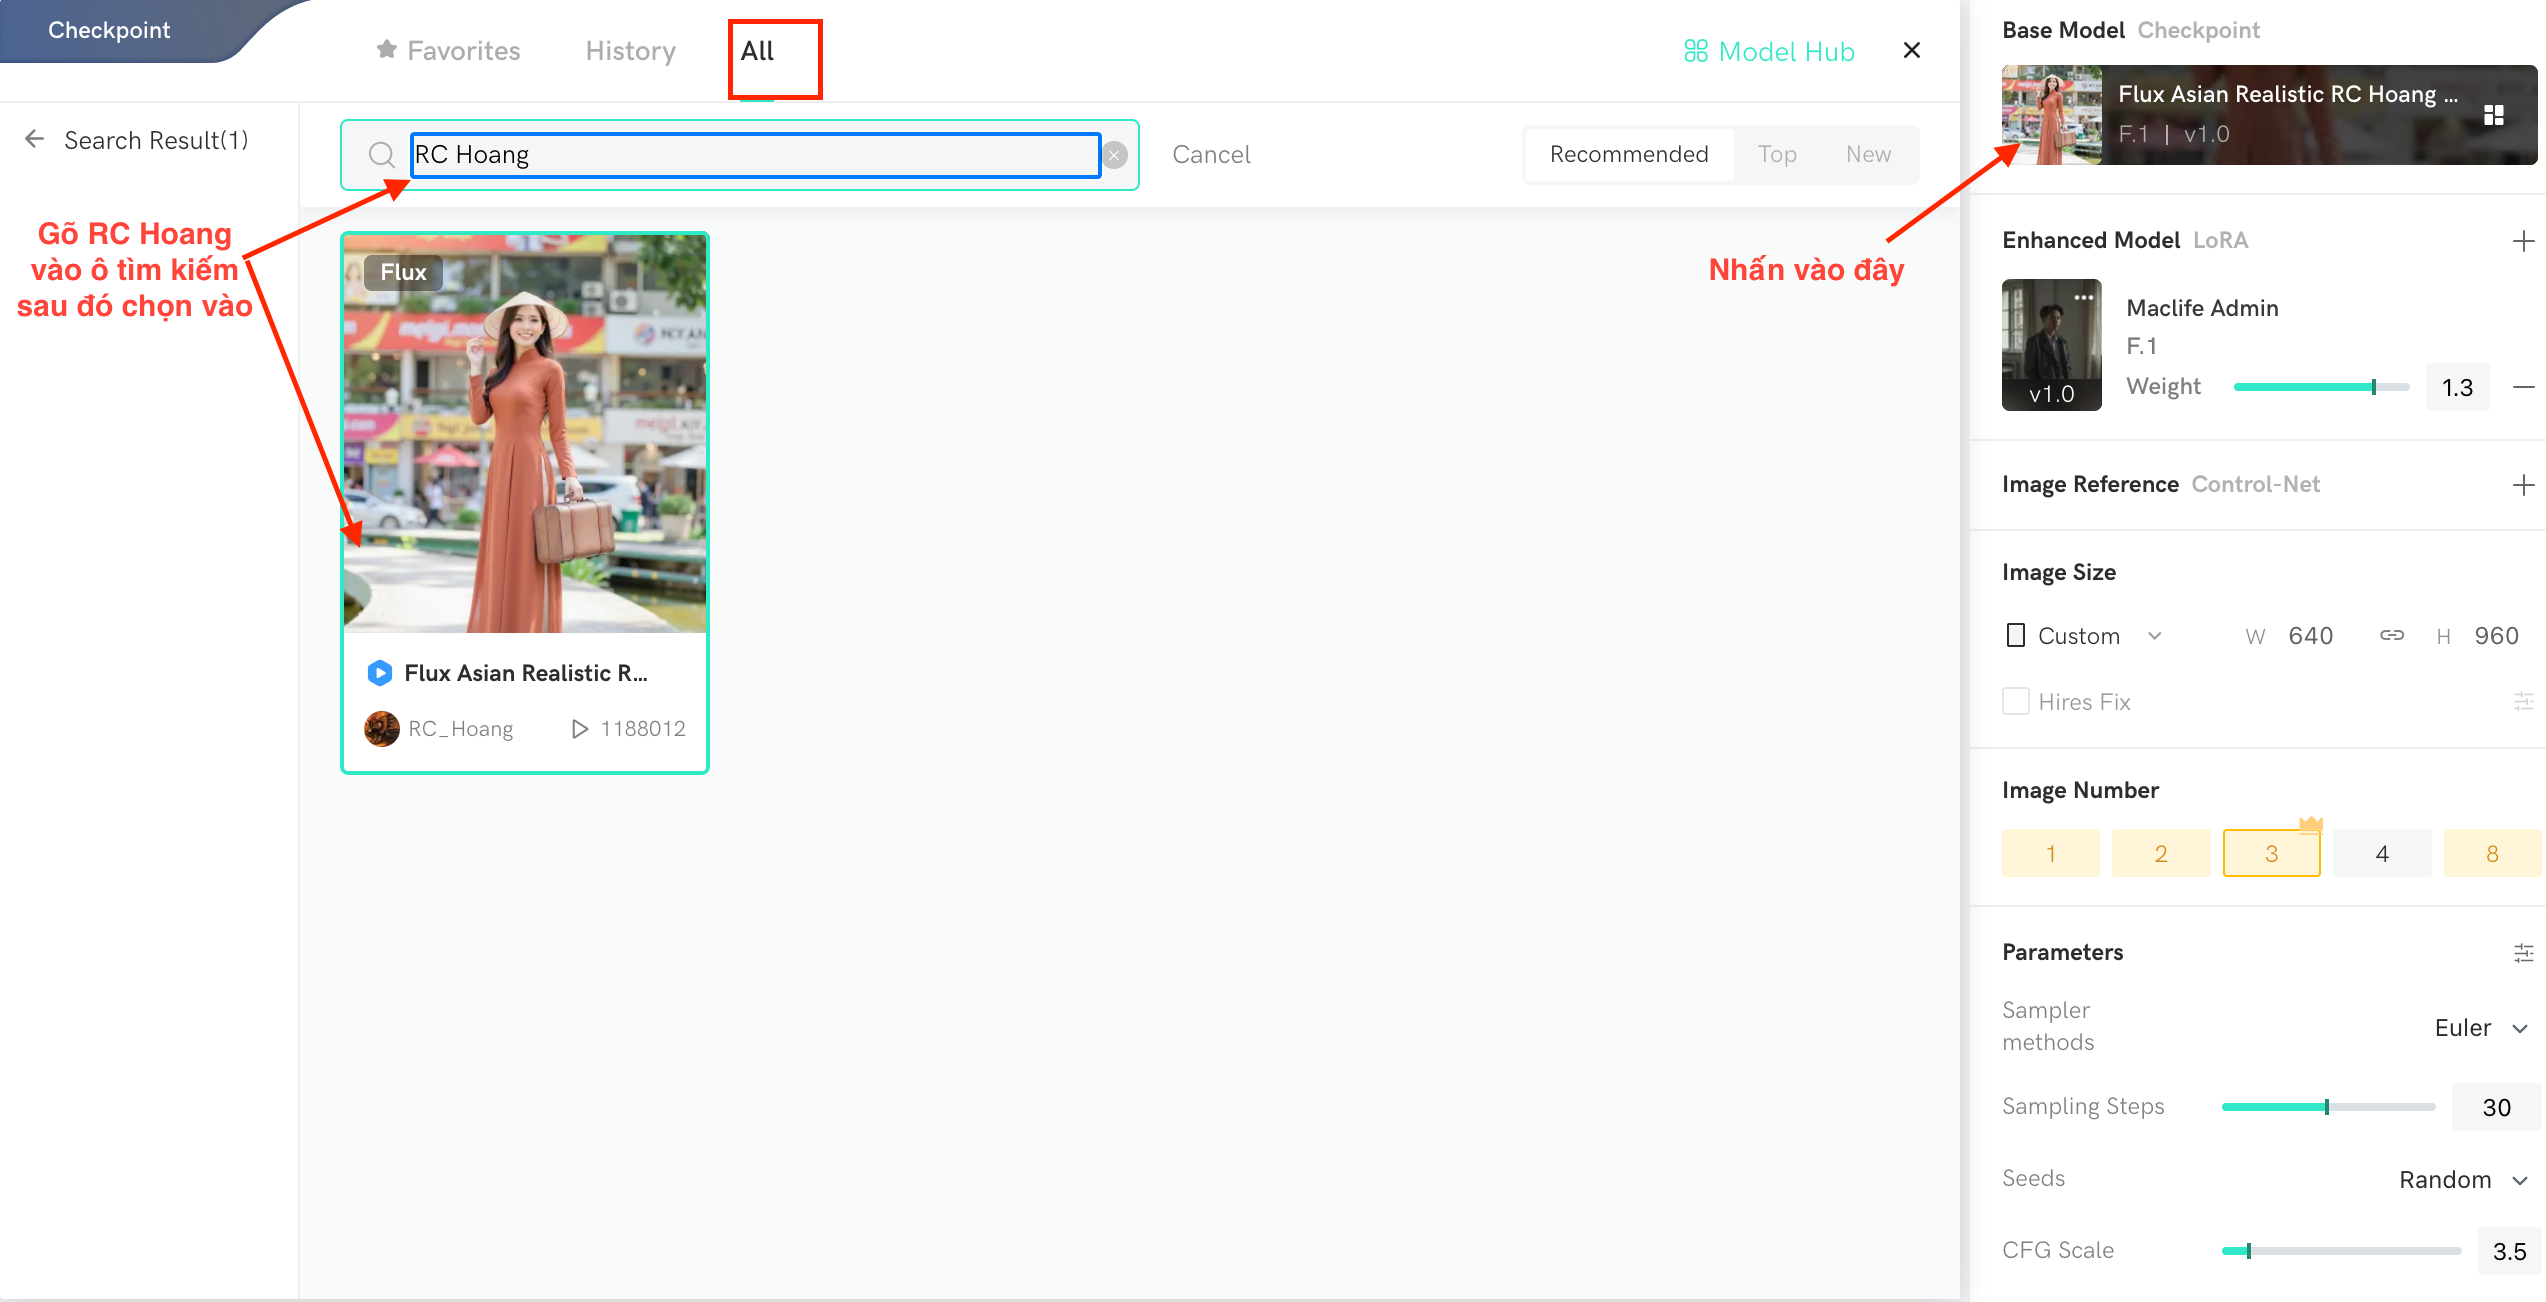The image size is (2546, 1302).
Task: Switch to the History tab
Action: point(629,50)
